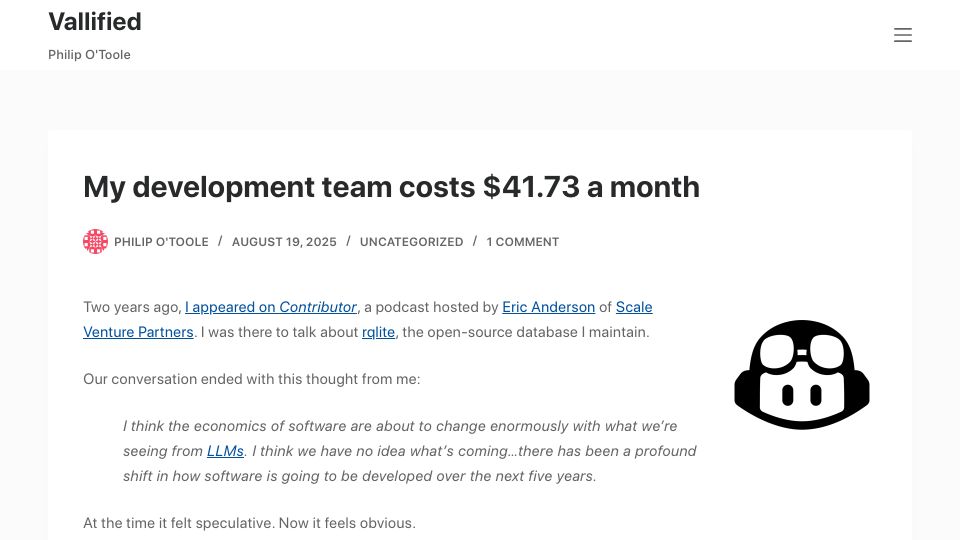Image resolution: width=960 pixels, height=540 pixels.
Task: Click the 'shift in how software' quote line
Action: [359, 476]
